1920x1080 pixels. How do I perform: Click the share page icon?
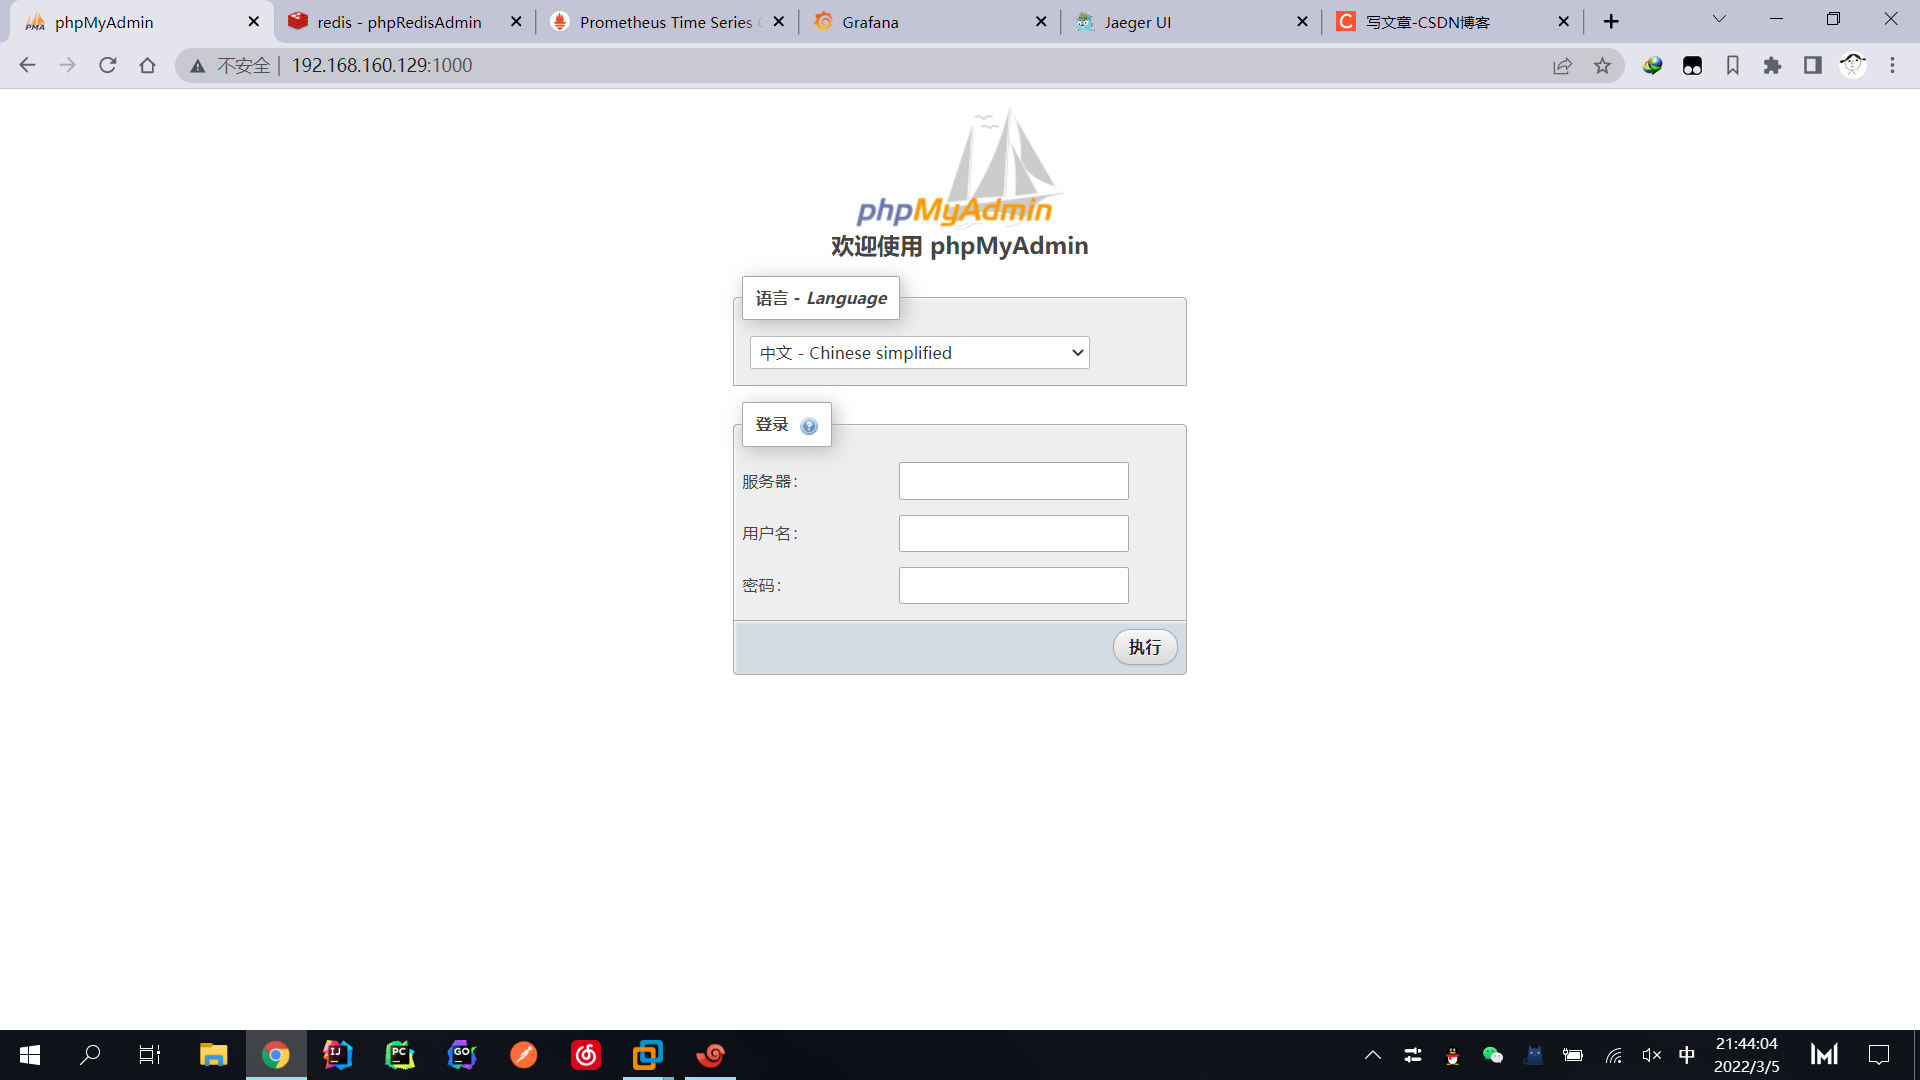click(x=1562, y=66)
